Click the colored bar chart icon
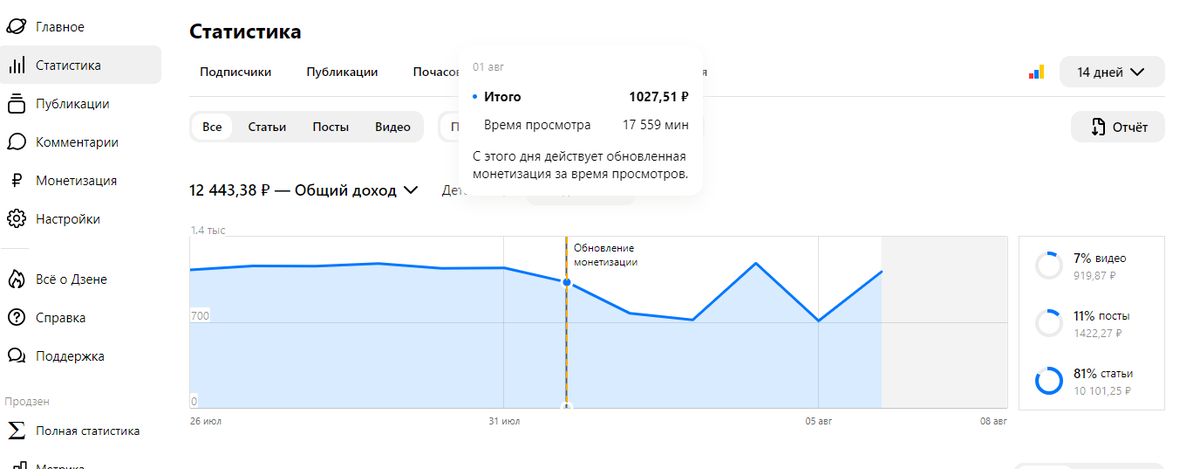The image size is (1200, 469). click(x=1036, y=72)
